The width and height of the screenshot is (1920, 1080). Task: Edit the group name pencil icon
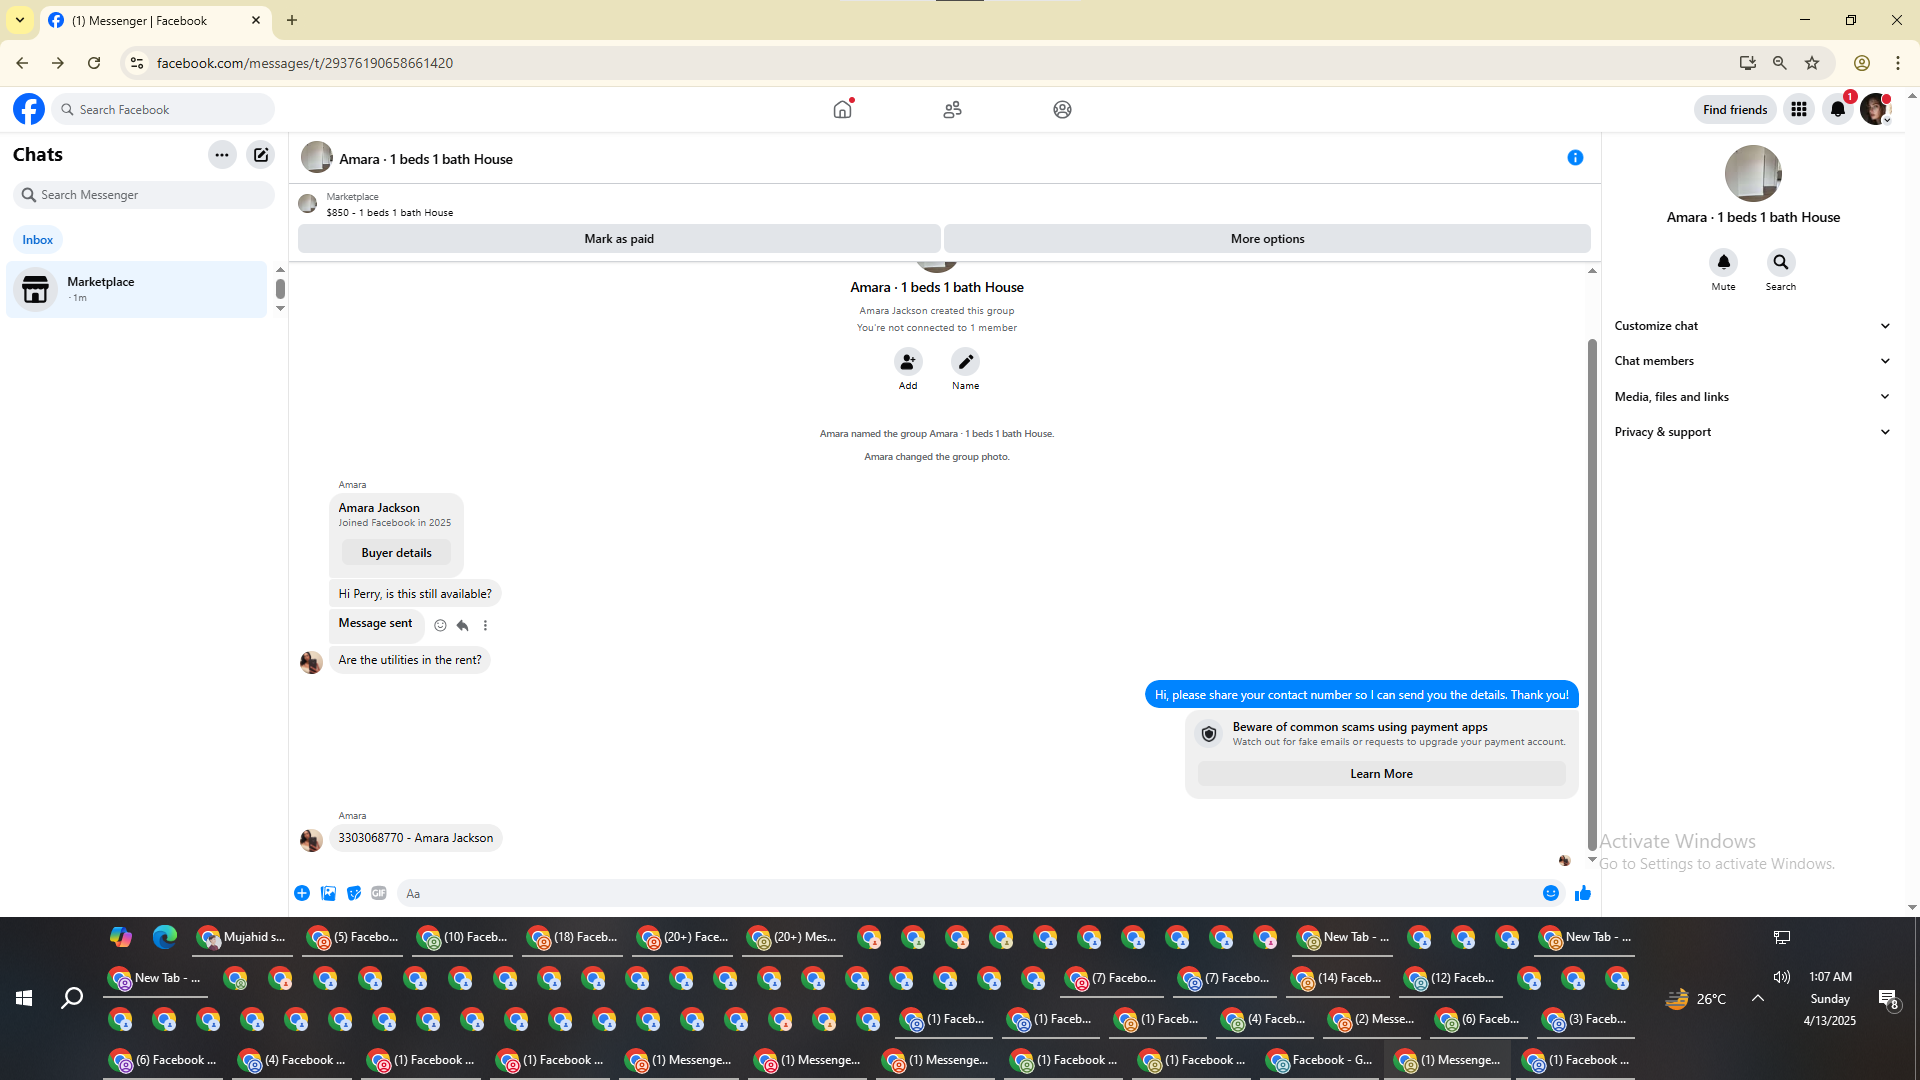coord(965,362)
